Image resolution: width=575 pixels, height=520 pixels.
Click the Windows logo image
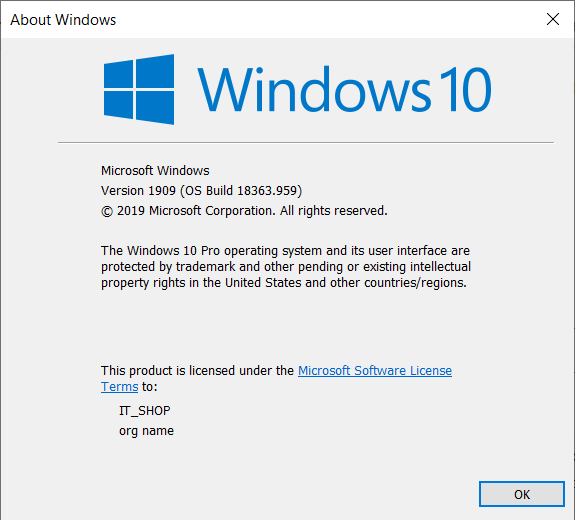(139, 89)
